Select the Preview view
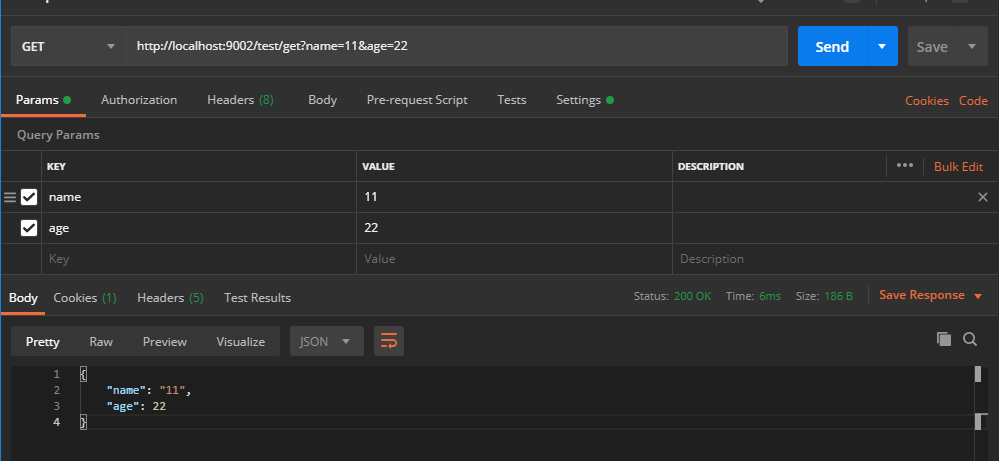Viewport: 999px width, 461px height. click(x=164, y=341)
